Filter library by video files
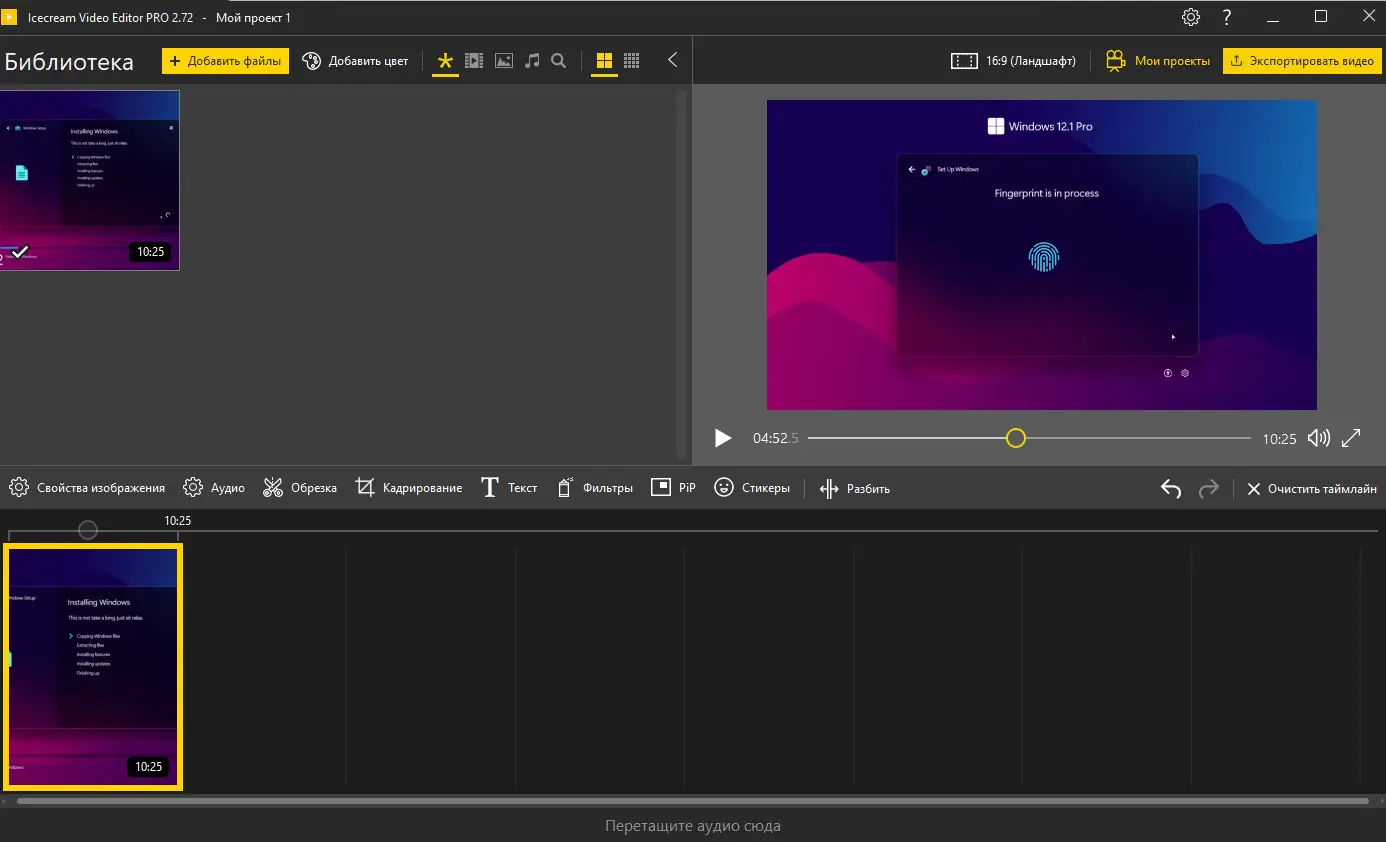1386x842 pixels. (x=474, y=61)
